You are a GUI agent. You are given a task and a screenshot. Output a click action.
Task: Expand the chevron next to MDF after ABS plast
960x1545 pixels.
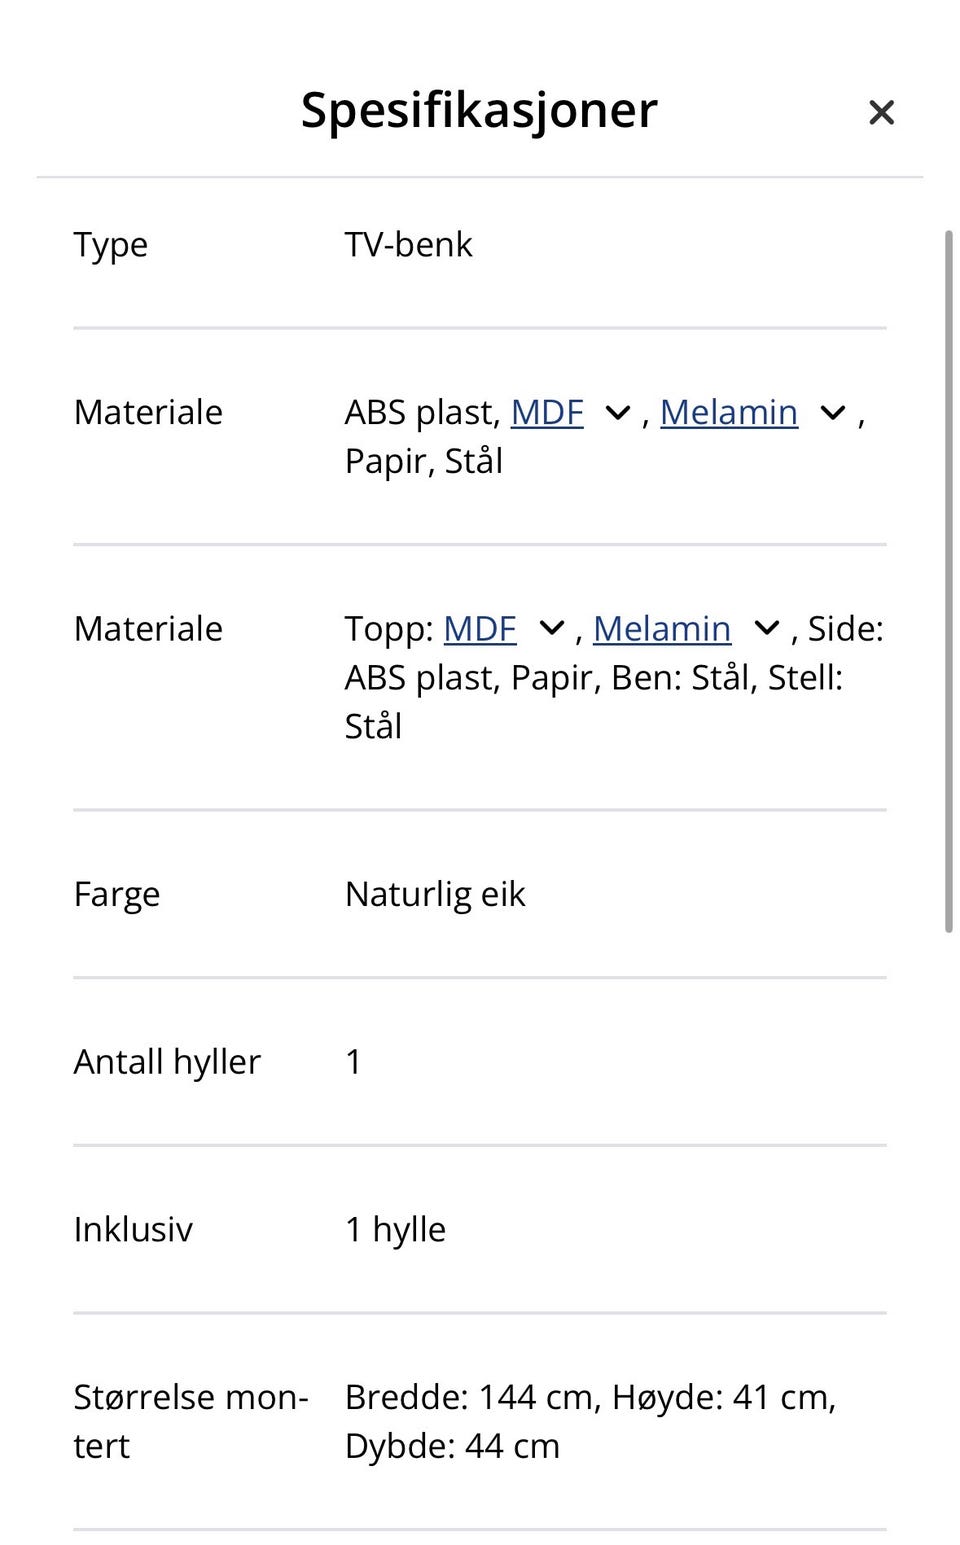pyautogui.click(x=618, y=413)
